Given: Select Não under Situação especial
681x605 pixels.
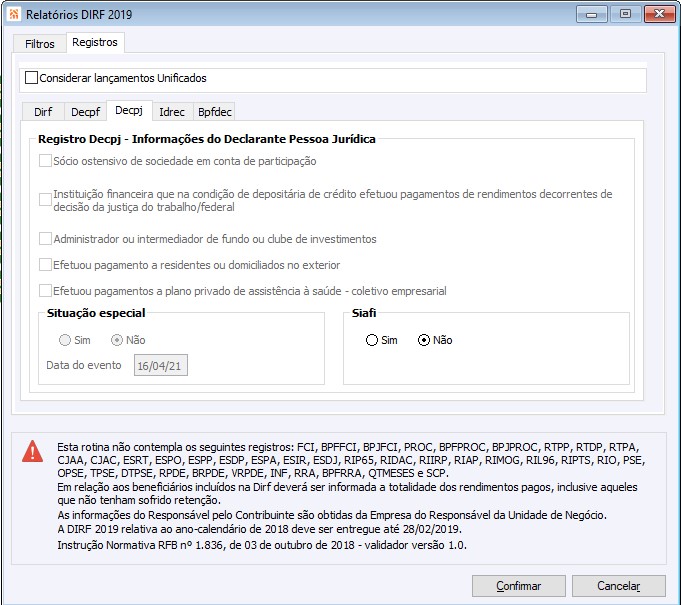Looking at the screenshot, I should (117, 340).
